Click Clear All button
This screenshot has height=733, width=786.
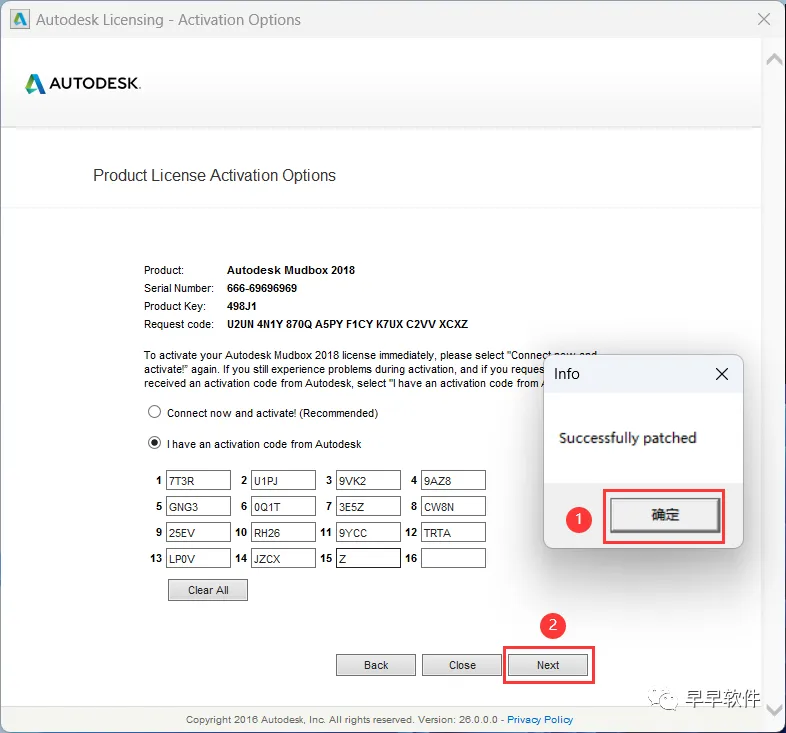click(208, 590)
